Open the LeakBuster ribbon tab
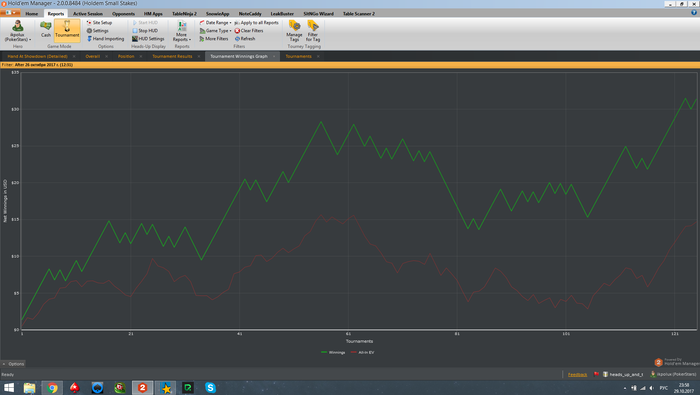The width and height of the screenshot is (700, 395). (x=282, y=14)
